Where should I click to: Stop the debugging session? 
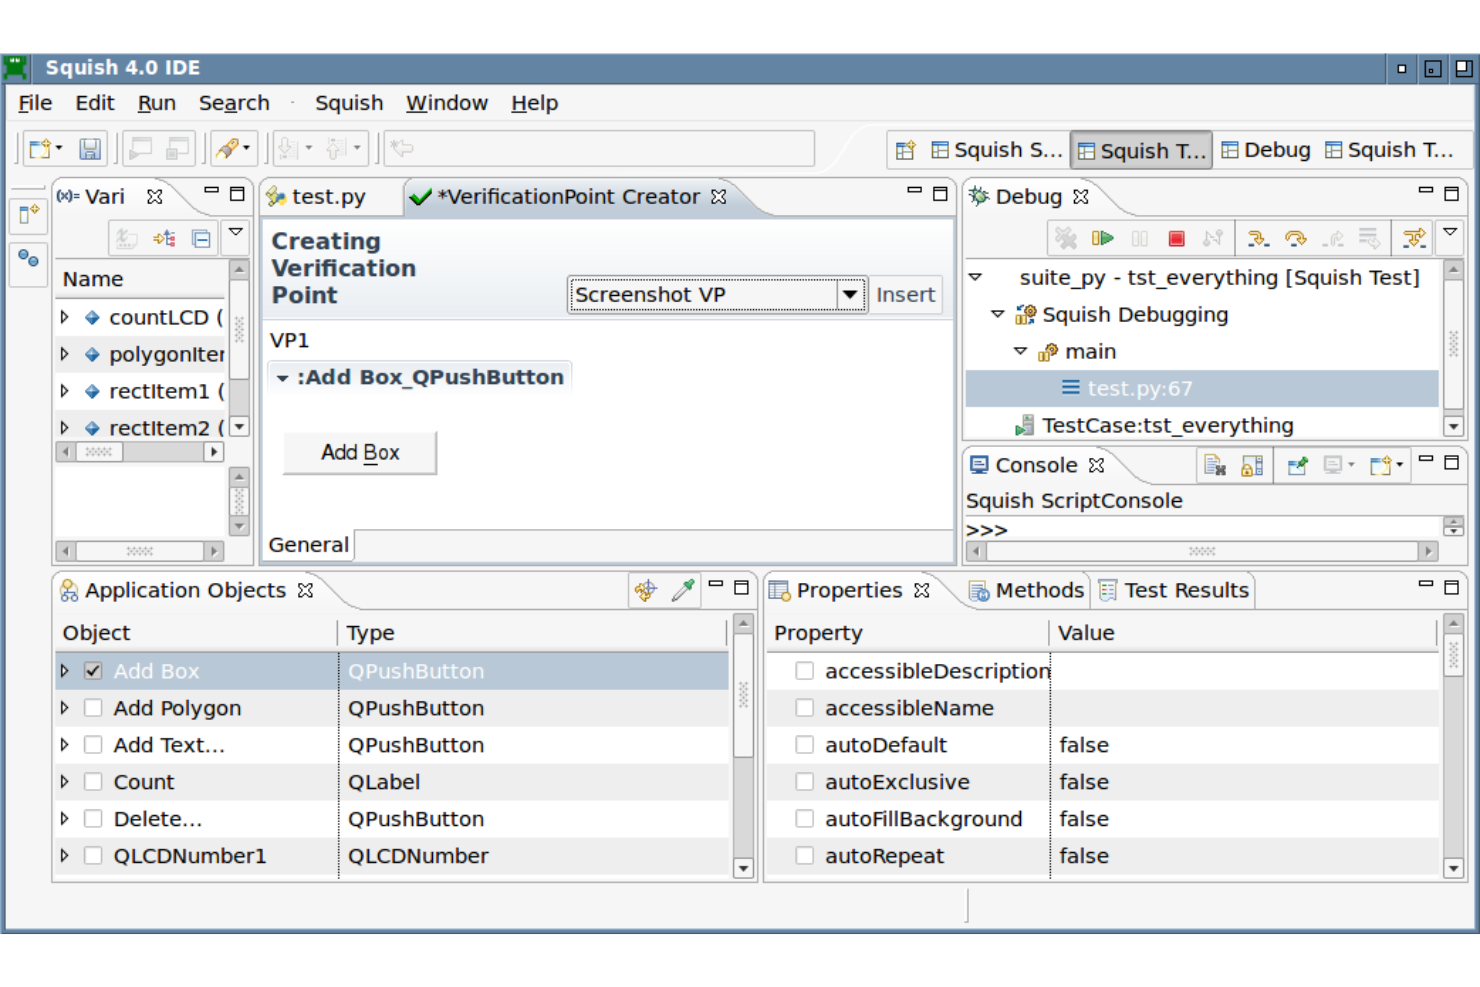1176,238
